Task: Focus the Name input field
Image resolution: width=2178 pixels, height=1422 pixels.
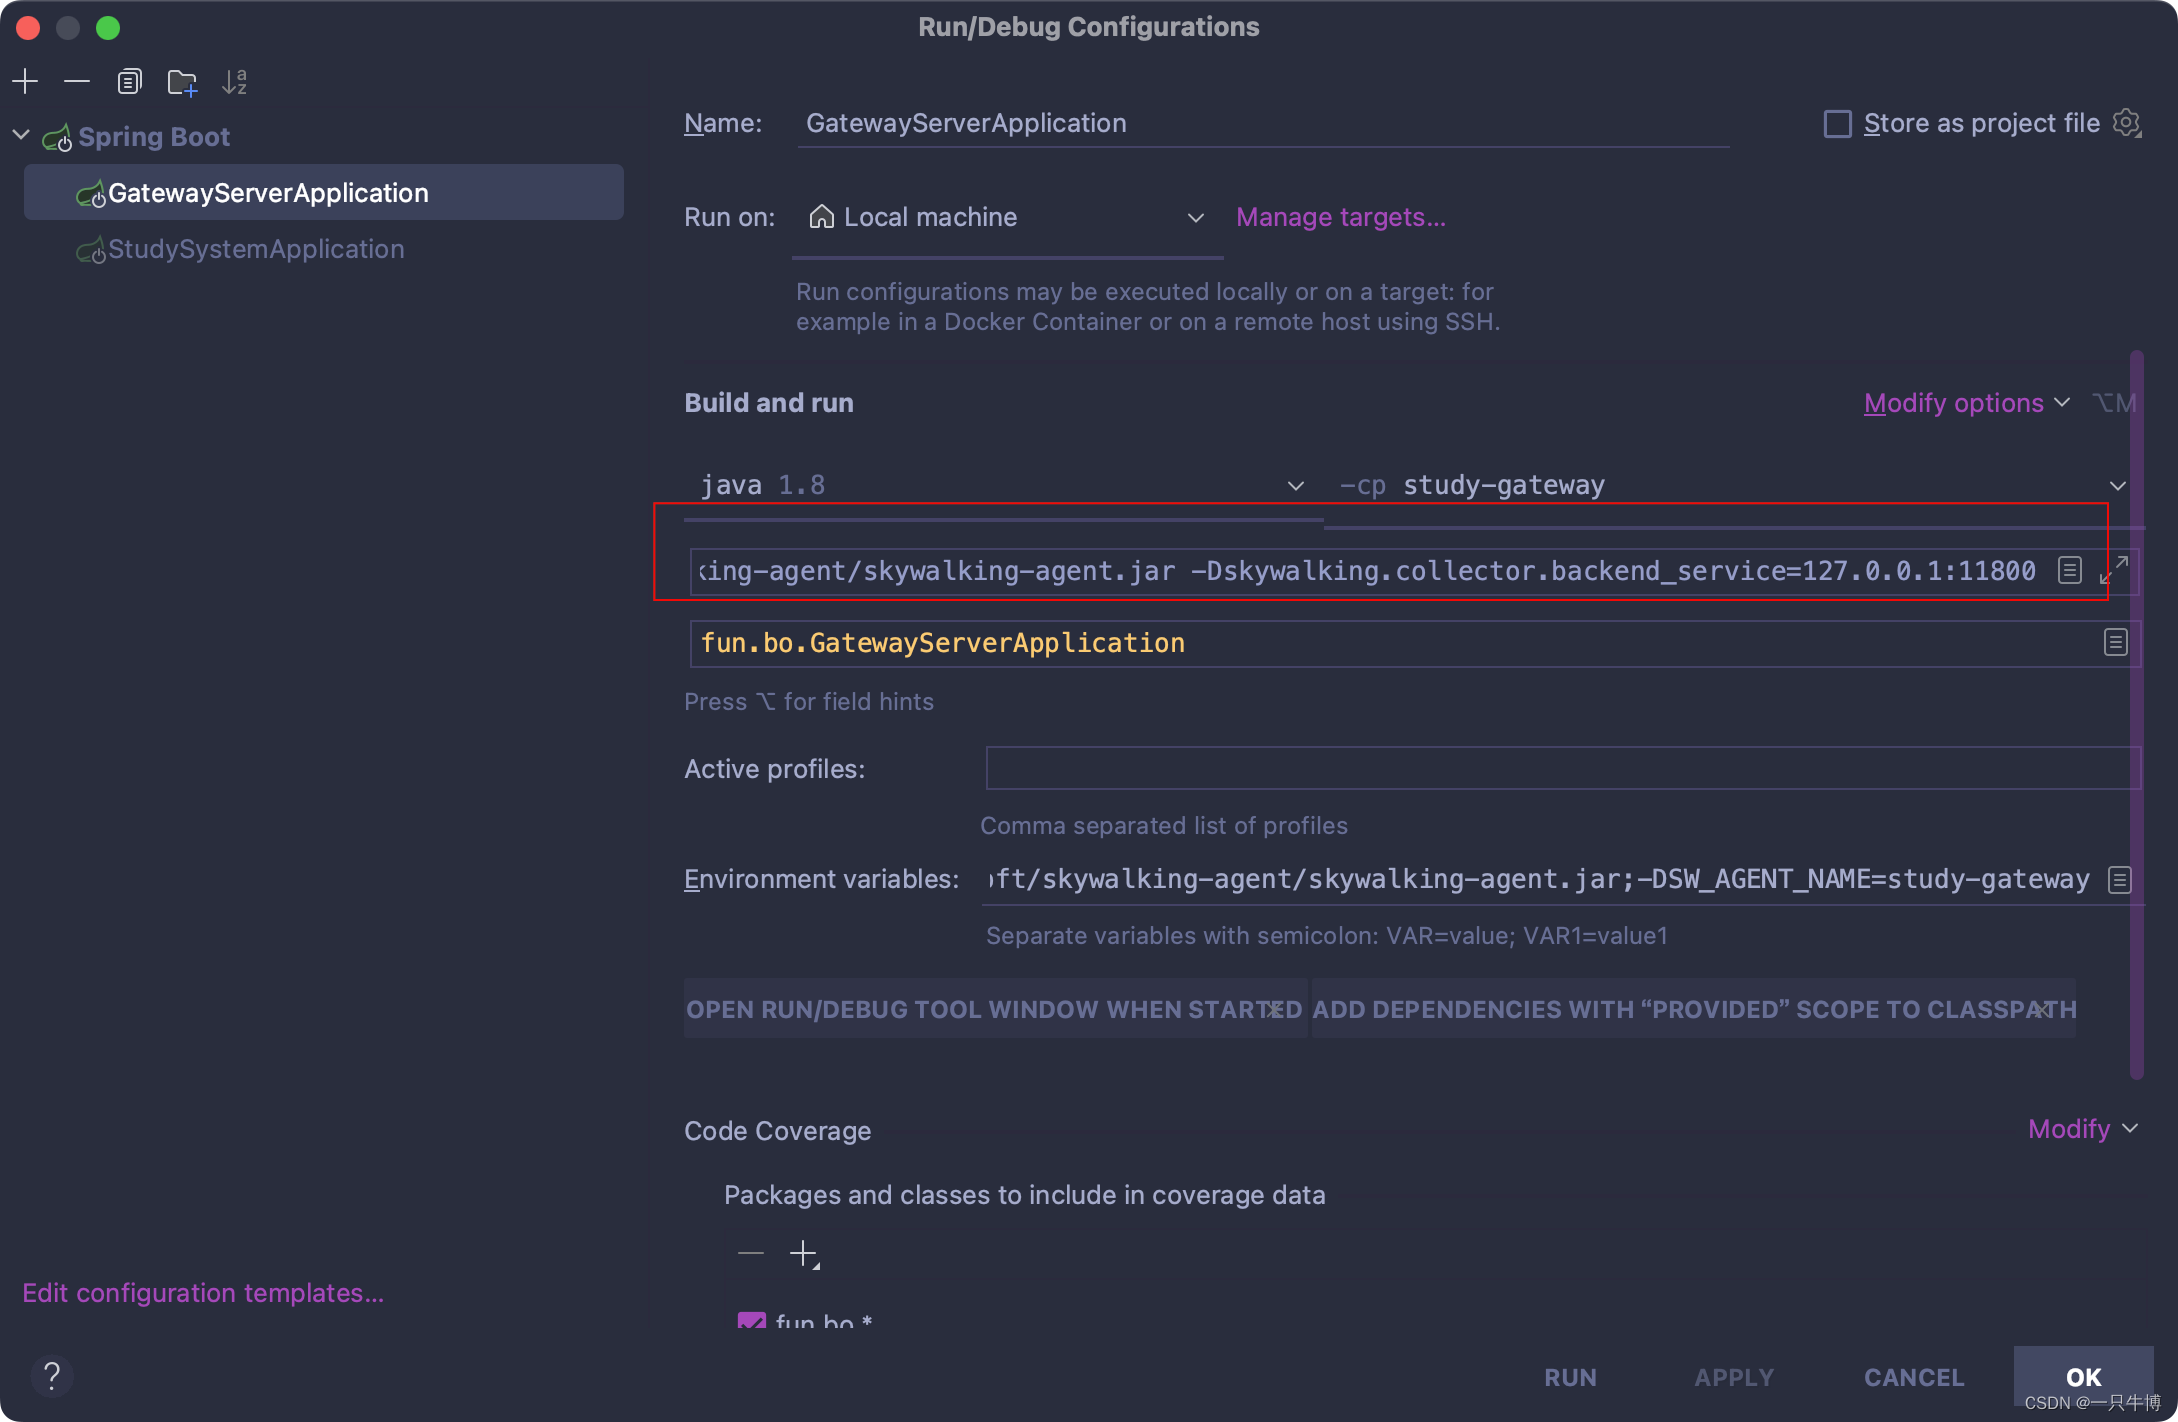Action: point(1264,123)
